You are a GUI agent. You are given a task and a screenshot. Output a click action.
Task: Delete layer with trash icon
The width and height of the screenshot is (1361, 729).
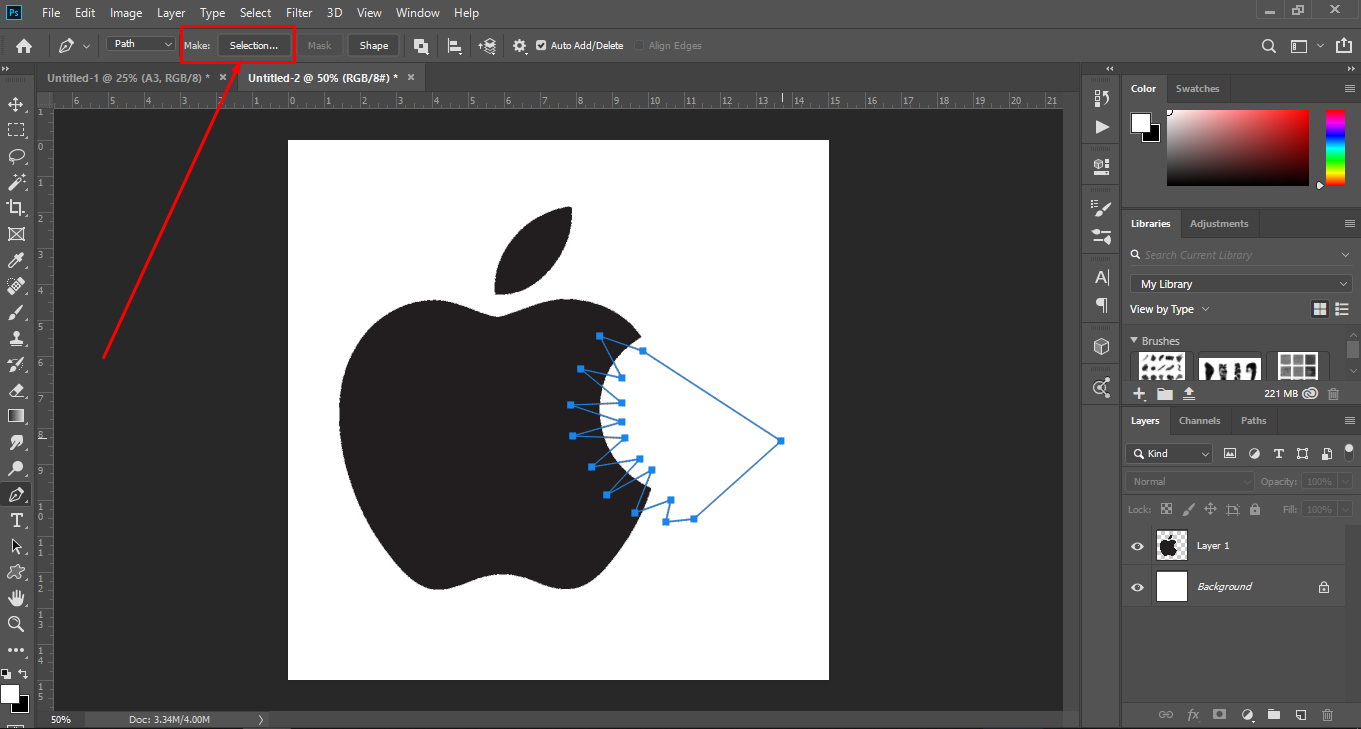(1328, 715)
